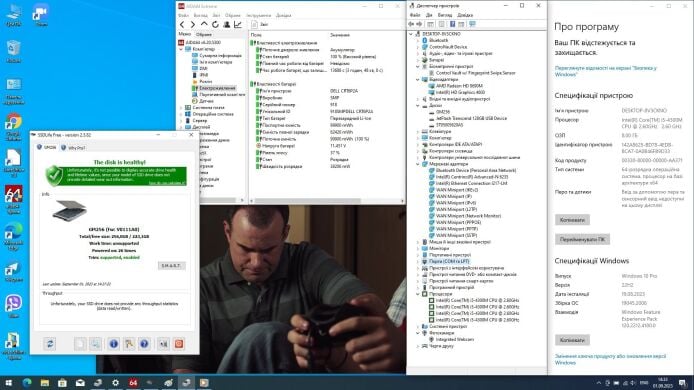Open Device Manager Вигляд menu
The width and height of the screenshot is (694, 390).
pos(445,15)
